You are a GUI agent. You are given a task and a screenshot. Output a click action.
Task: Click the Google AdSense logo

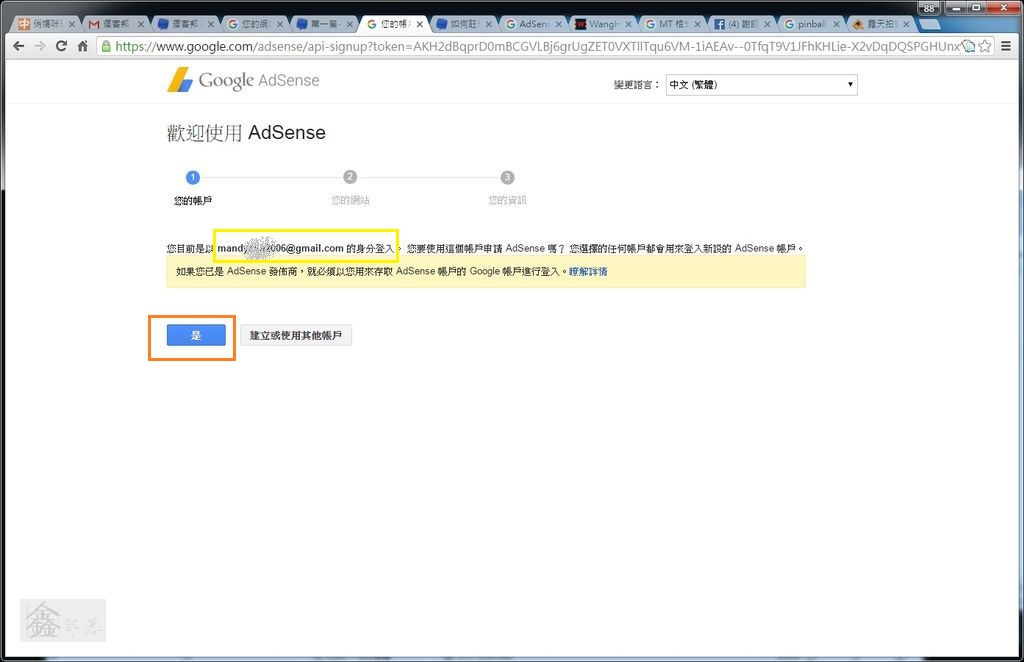pyautogui.click(x=244, y=80)
